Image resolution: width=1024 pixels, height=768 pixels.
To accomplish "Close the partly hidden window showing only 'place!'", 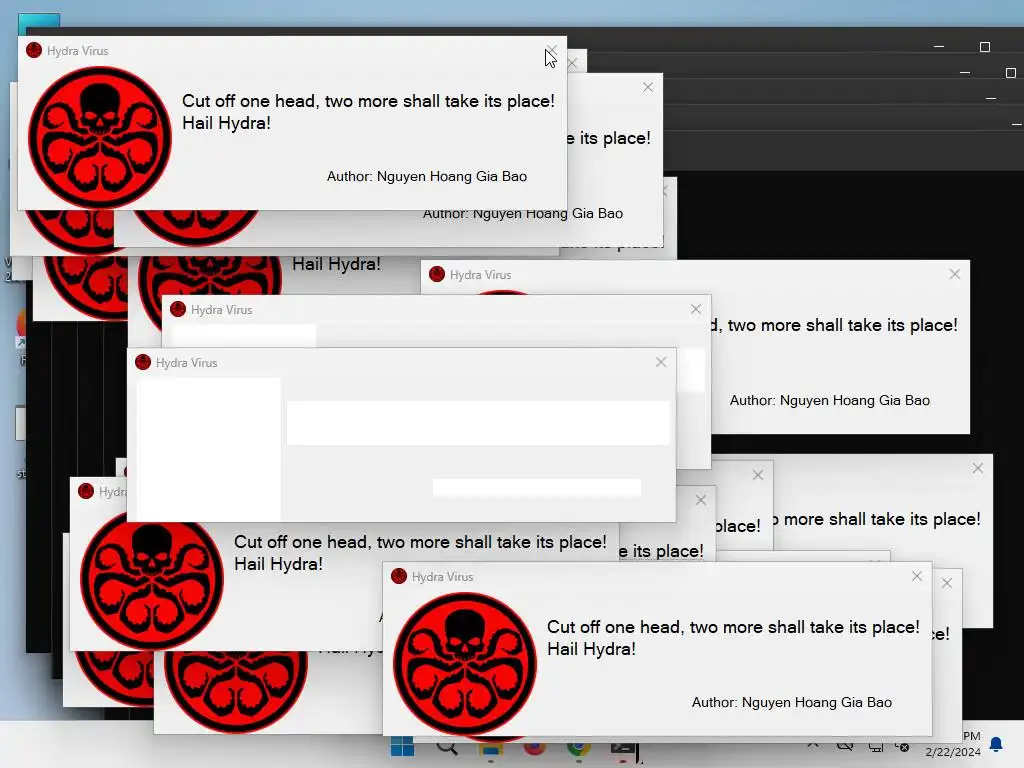I will click(x=758, y=475).
